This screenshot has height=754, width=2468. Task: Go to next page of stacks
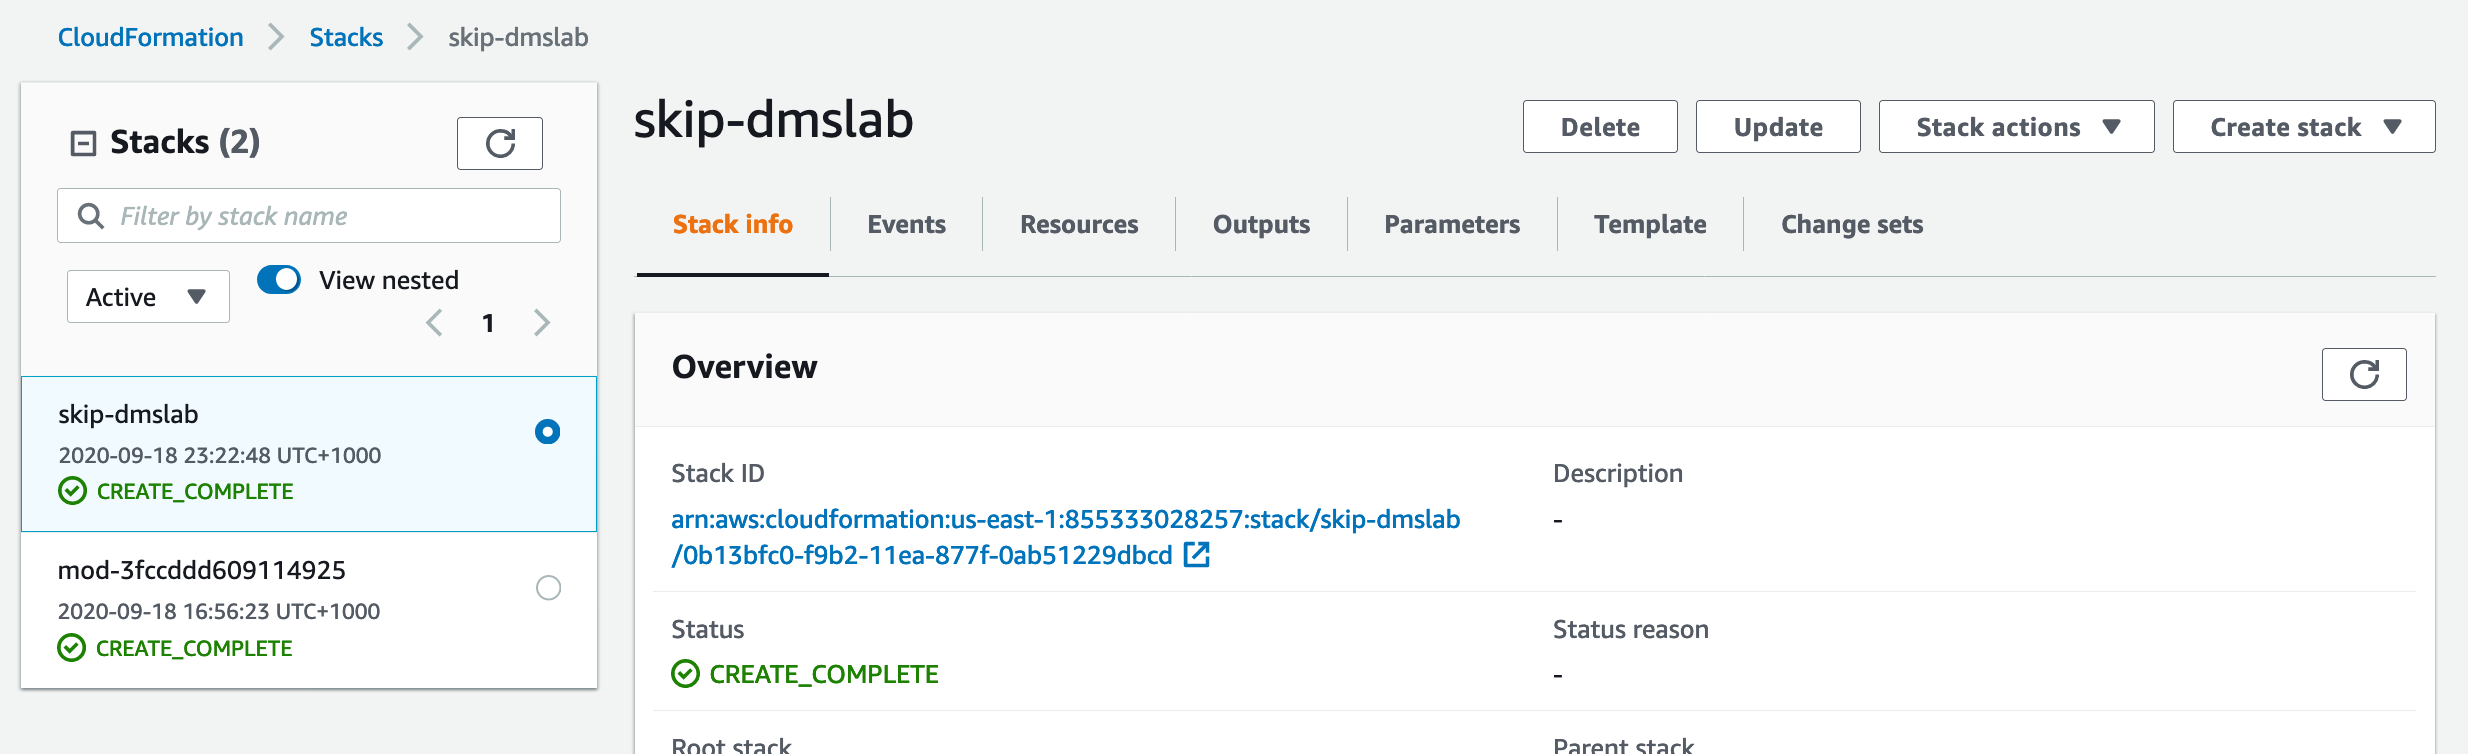point(542,322)
